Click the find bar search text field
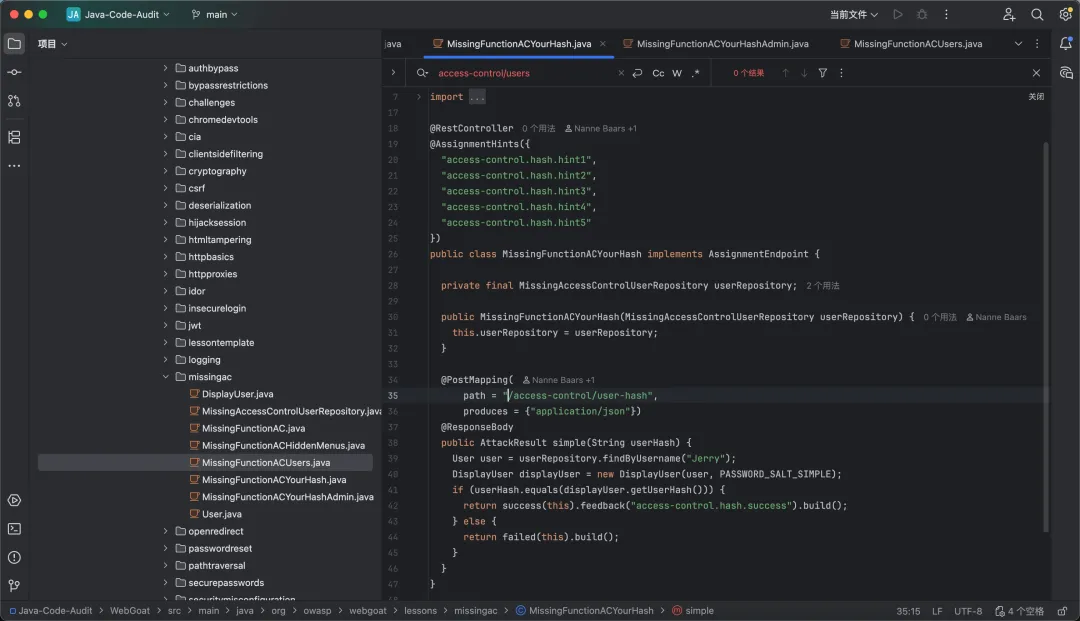The height and width of the screenshot is (621, 1080). tap(520, 73)
